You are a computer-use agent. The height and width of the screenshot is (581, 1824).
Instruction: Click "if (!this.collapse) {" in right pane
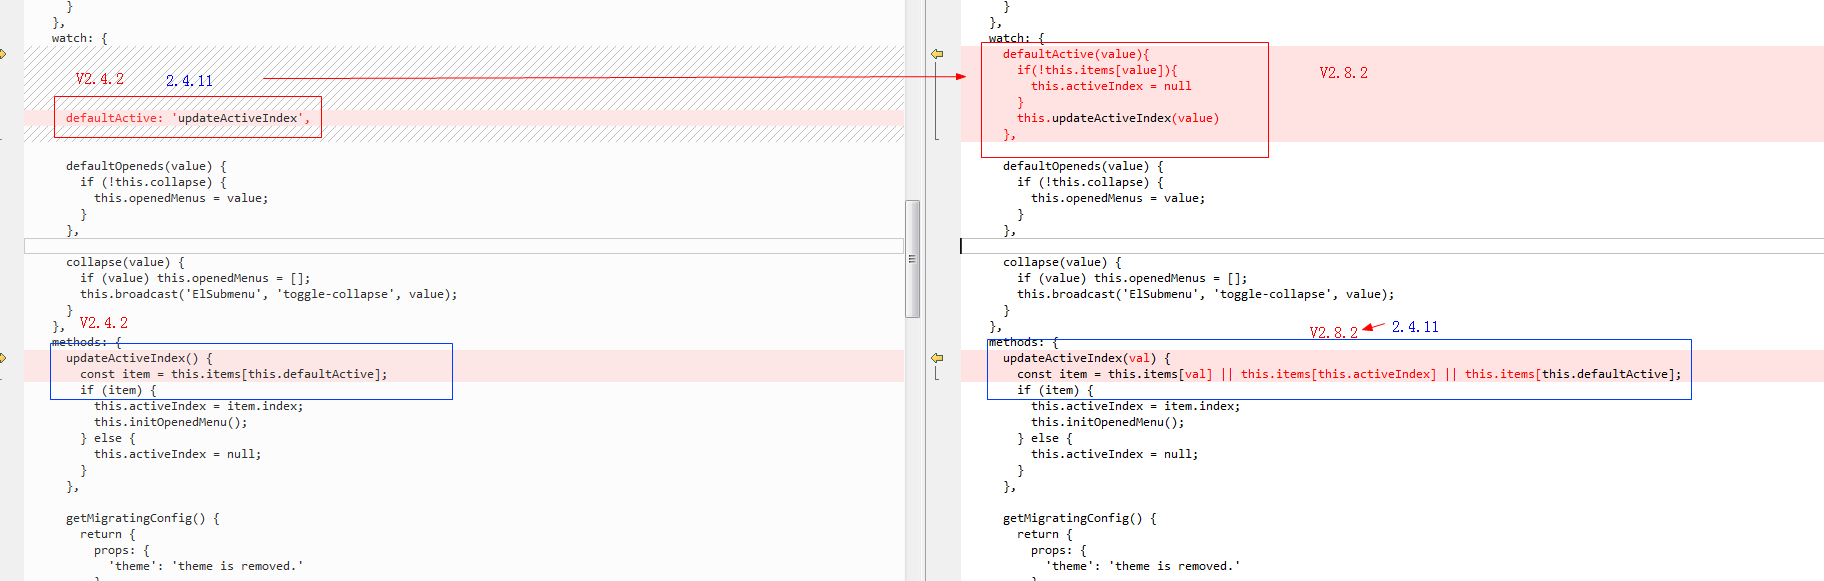pos(1090,182)
